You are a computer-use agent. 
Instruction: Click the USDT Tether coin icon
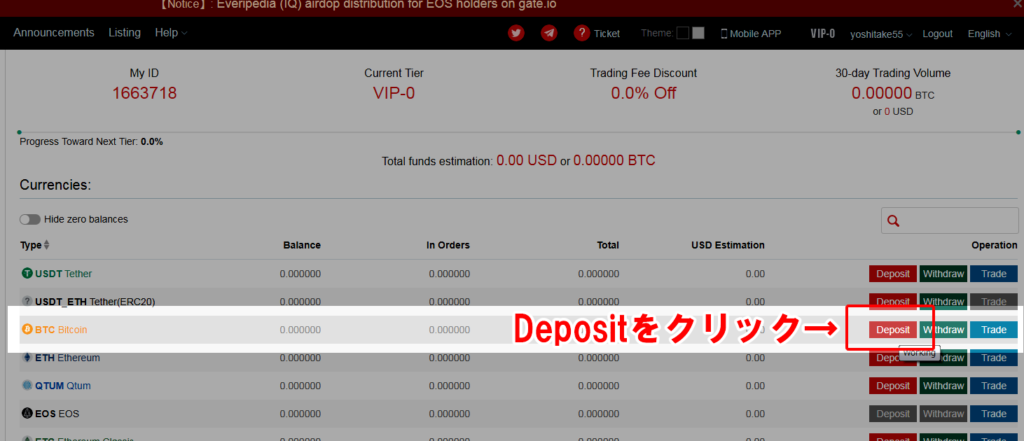click(x=27, y=274)
